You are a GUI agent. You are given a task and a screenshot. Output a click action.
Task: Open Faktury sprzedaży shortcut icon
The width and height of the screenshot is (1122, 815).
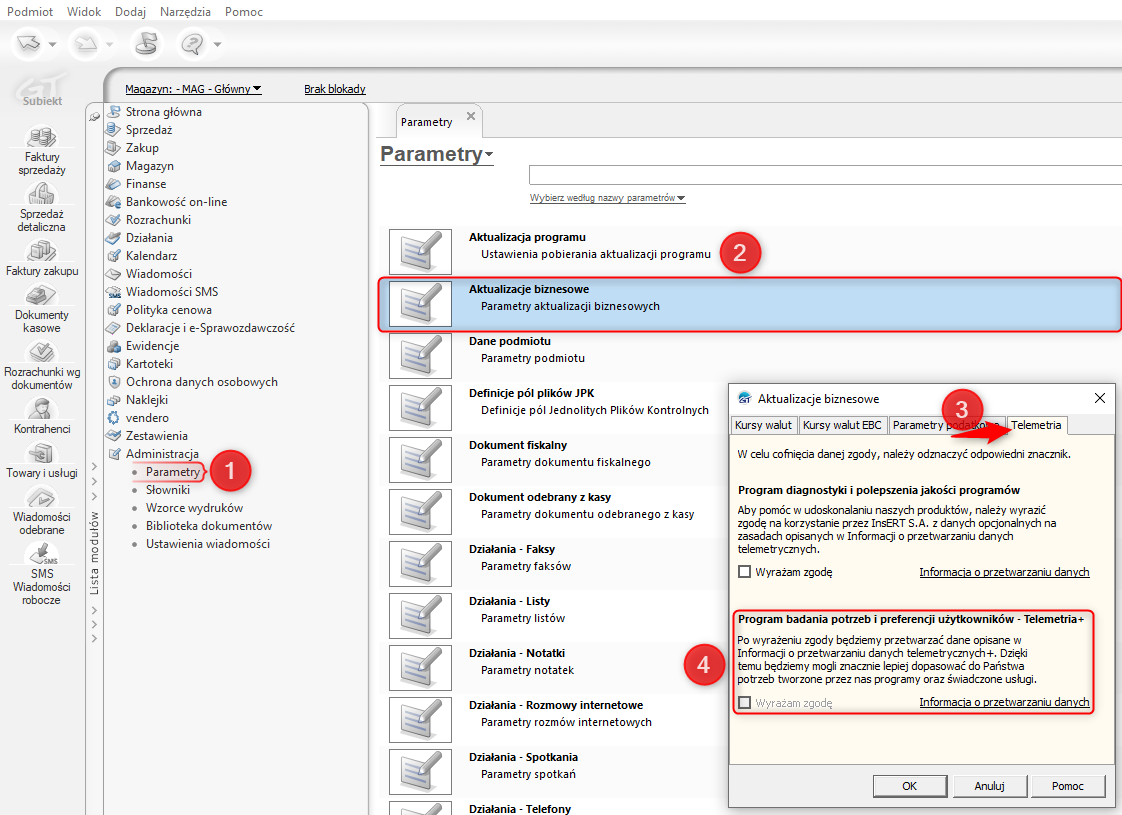pos(42,137)
